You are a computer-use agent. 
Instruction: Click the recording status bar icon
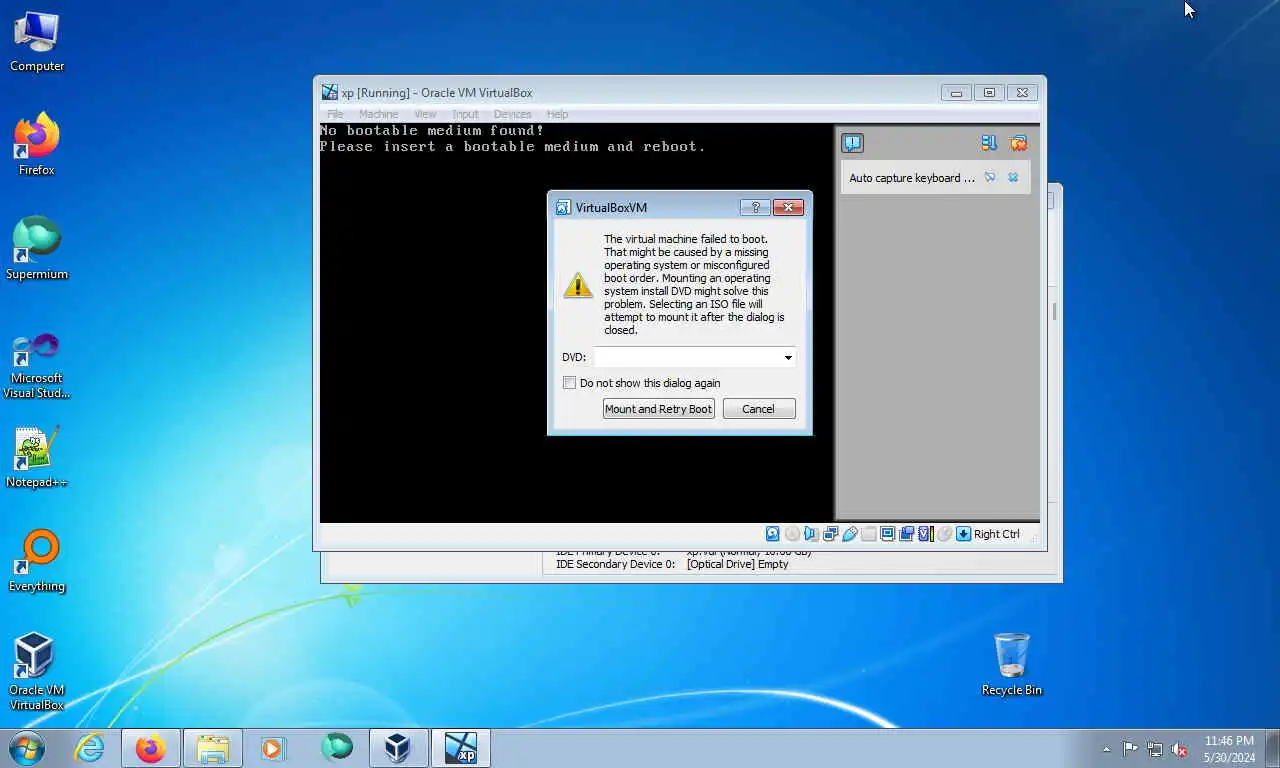(907, 534)
